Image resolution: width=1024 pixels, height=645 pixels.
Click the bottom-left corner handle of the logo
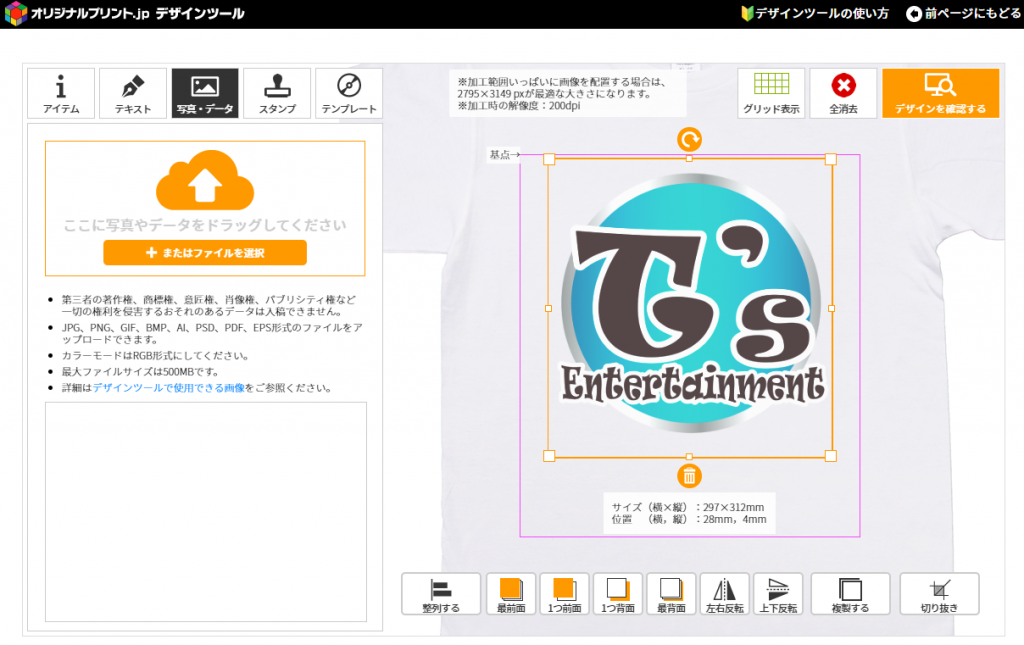click(549, 456)
